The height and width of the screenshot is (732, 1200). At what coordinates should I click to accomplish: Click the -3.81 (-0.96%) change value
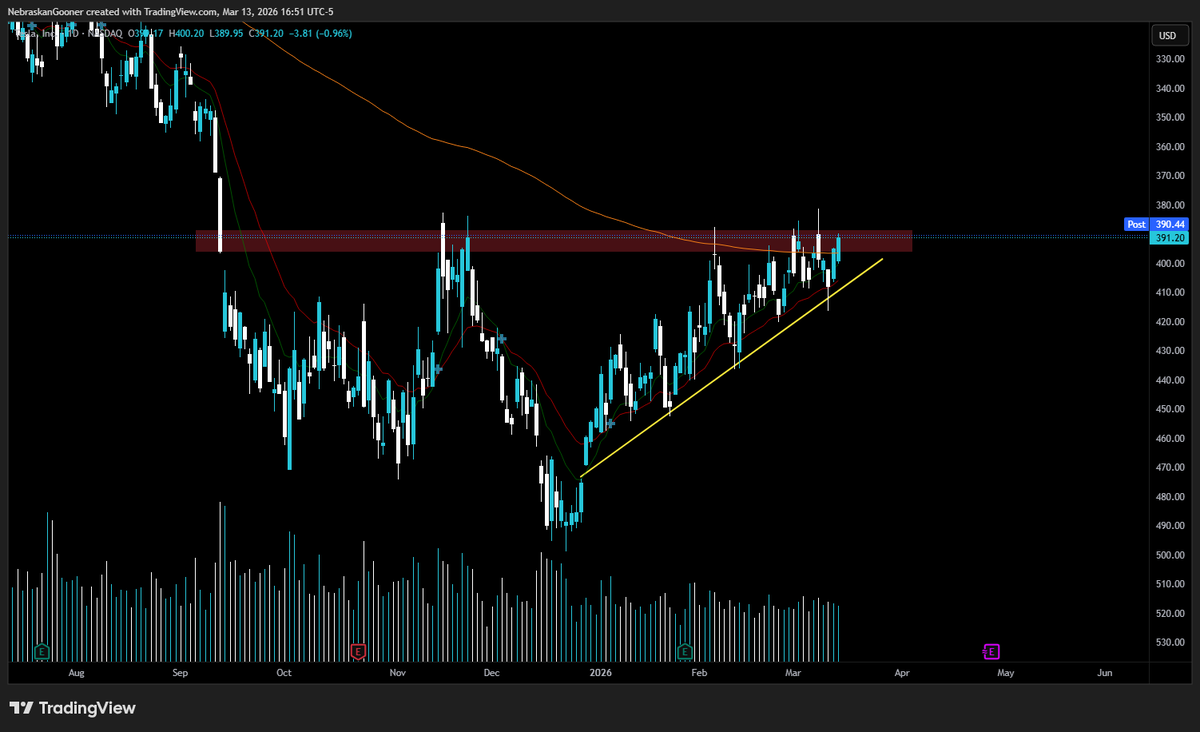[x=322, y=33]
